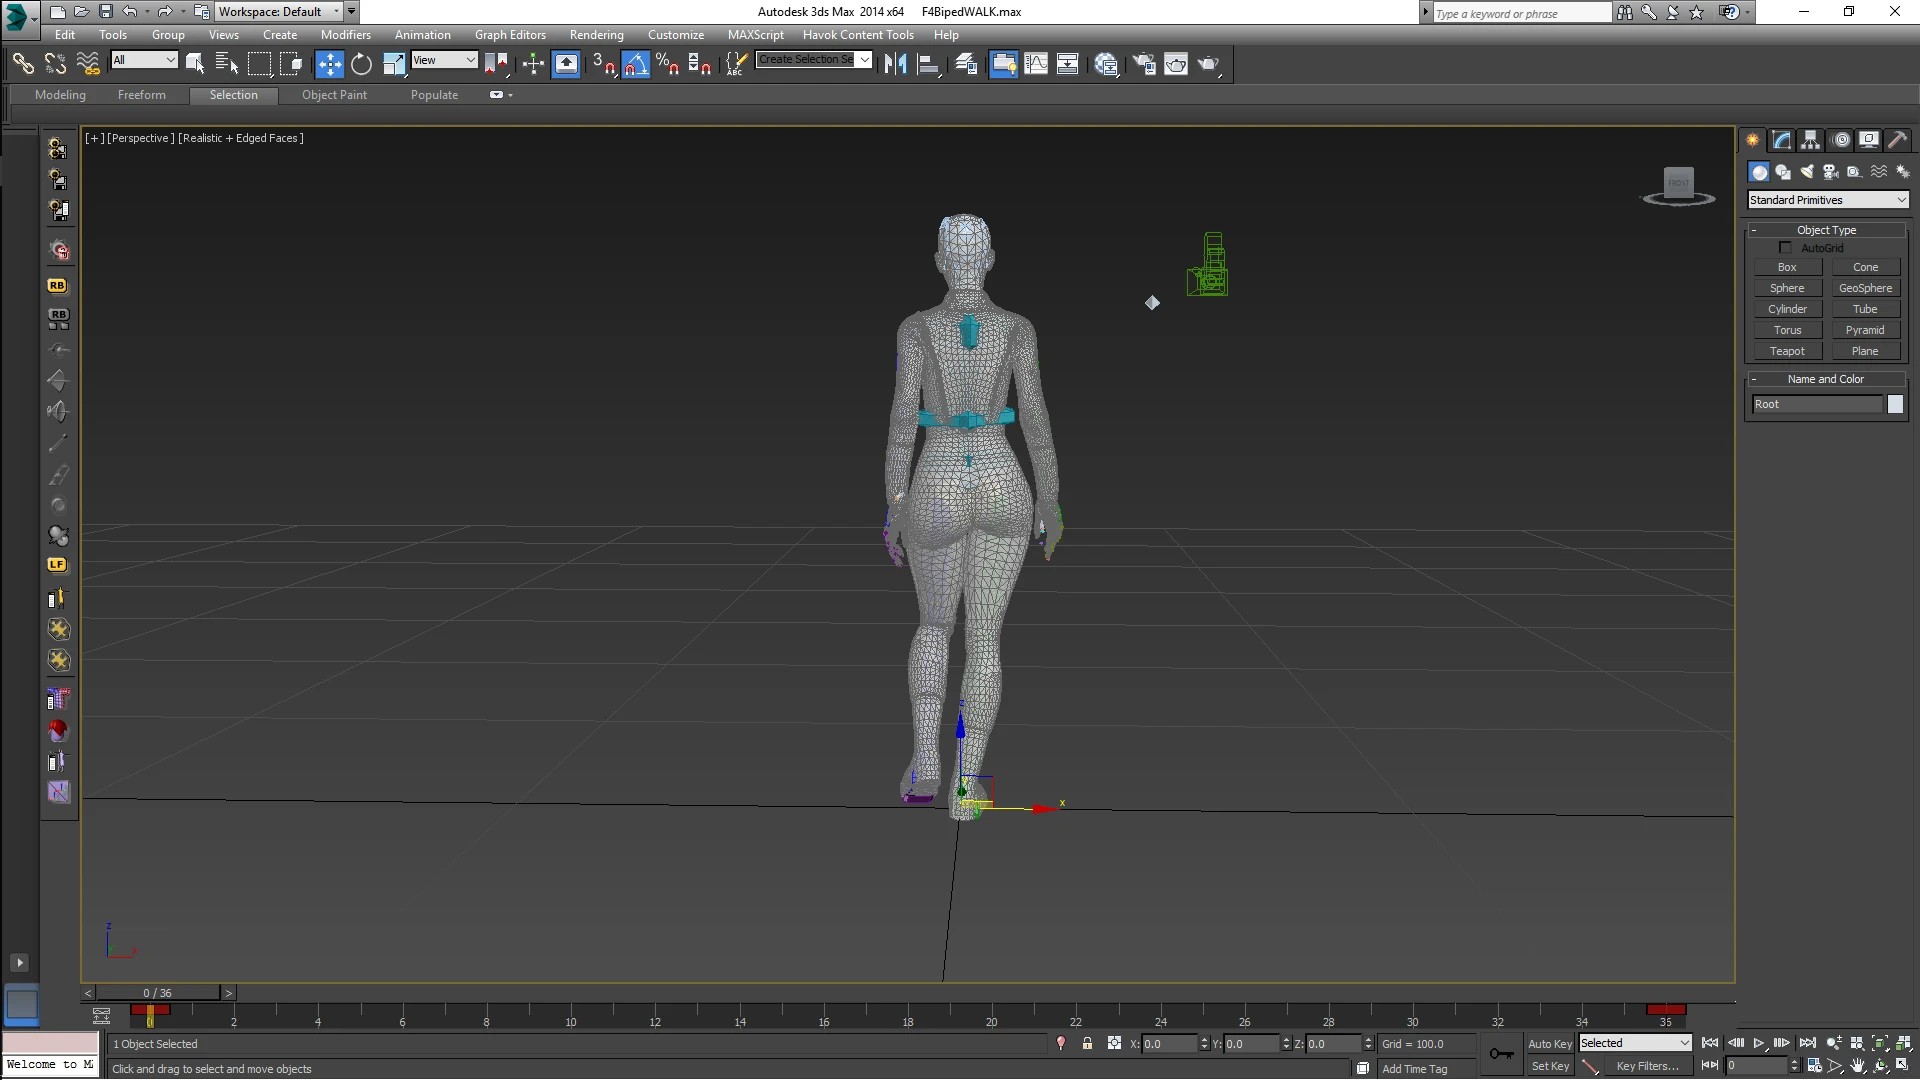Open Graph Editors menu
Image resolution: width=1920 pixels, height=1080 pixels.
pyautogui.click(x=510, y=34)
